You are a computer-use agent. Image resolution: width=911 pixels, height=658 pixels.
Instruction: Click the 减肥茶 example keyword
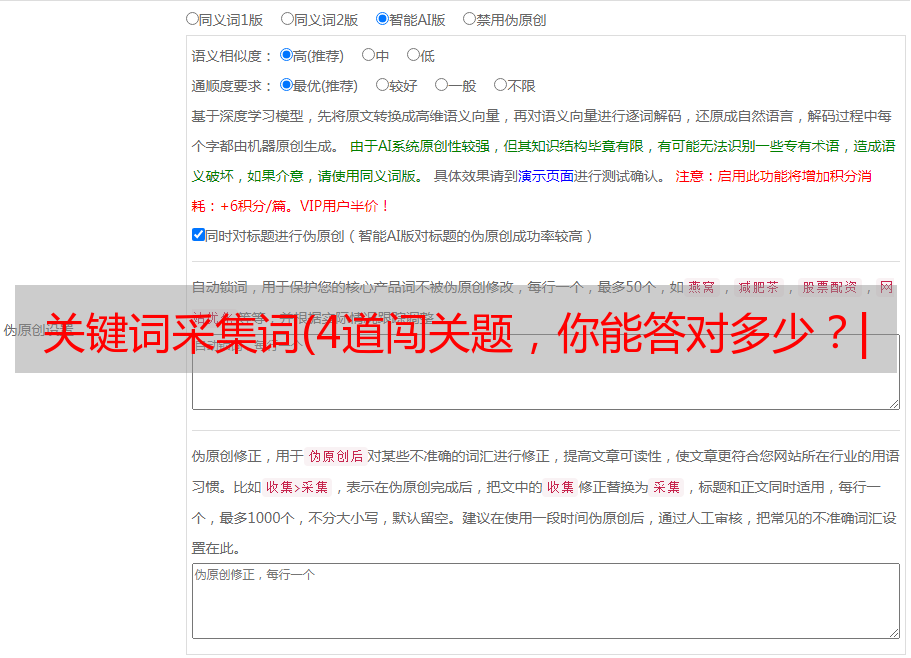(x=759, y=287)
